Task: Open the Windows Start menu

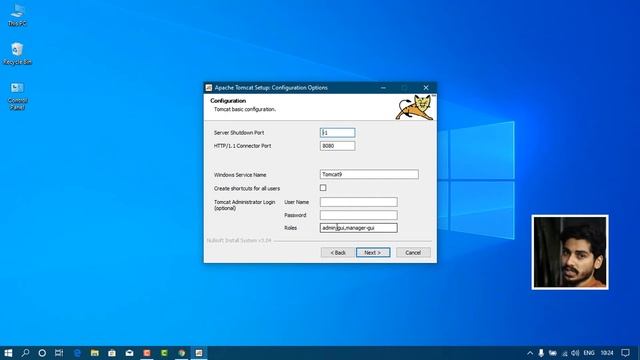Action: point(8,353)
